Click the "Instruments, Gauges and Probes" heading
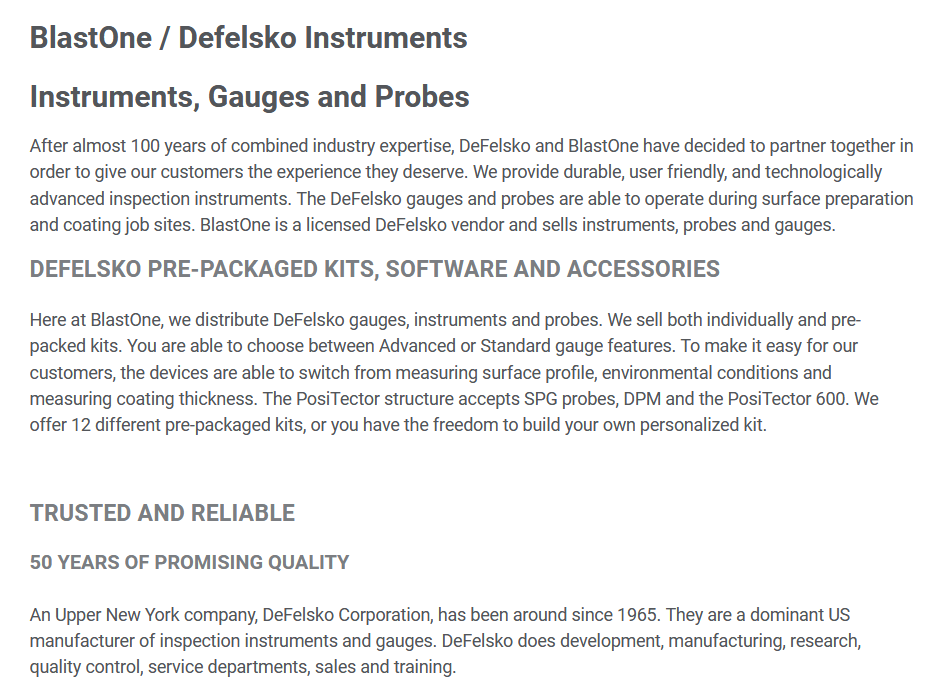Viewport: 942px width, 692px height. (x=249, y=97)
